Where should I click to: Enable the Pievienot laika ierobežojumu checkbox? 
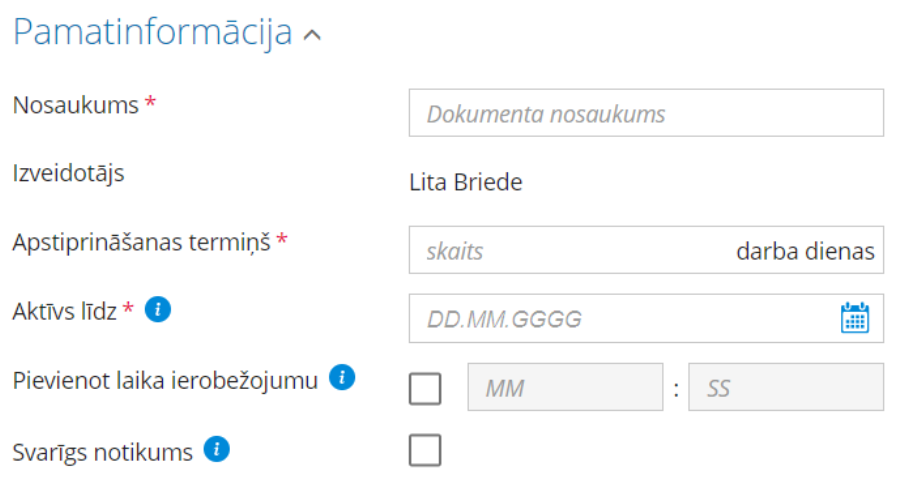(x=425, y=388)
